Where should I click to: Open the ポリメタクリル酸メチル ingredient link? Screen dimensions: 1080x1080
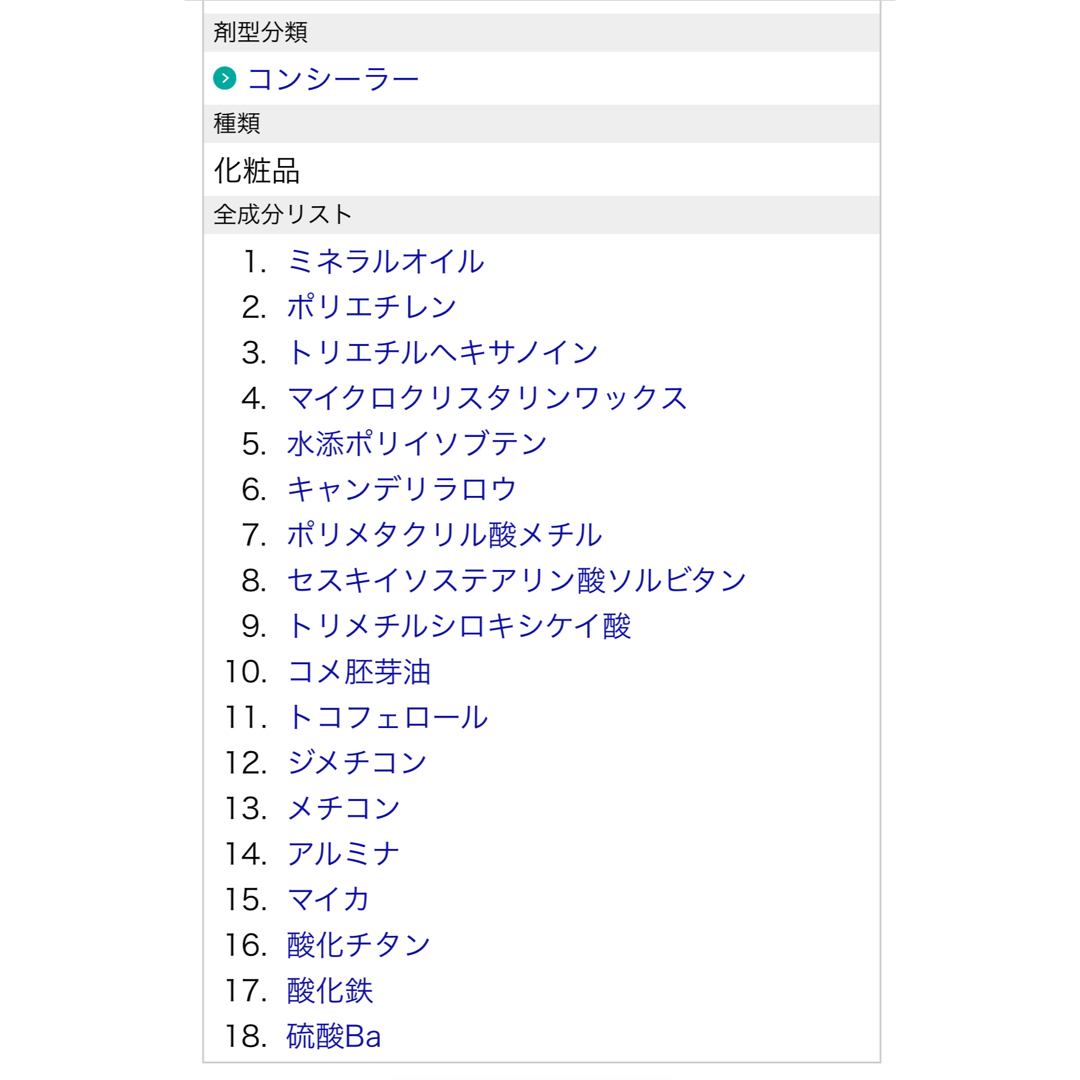(444, 535)
